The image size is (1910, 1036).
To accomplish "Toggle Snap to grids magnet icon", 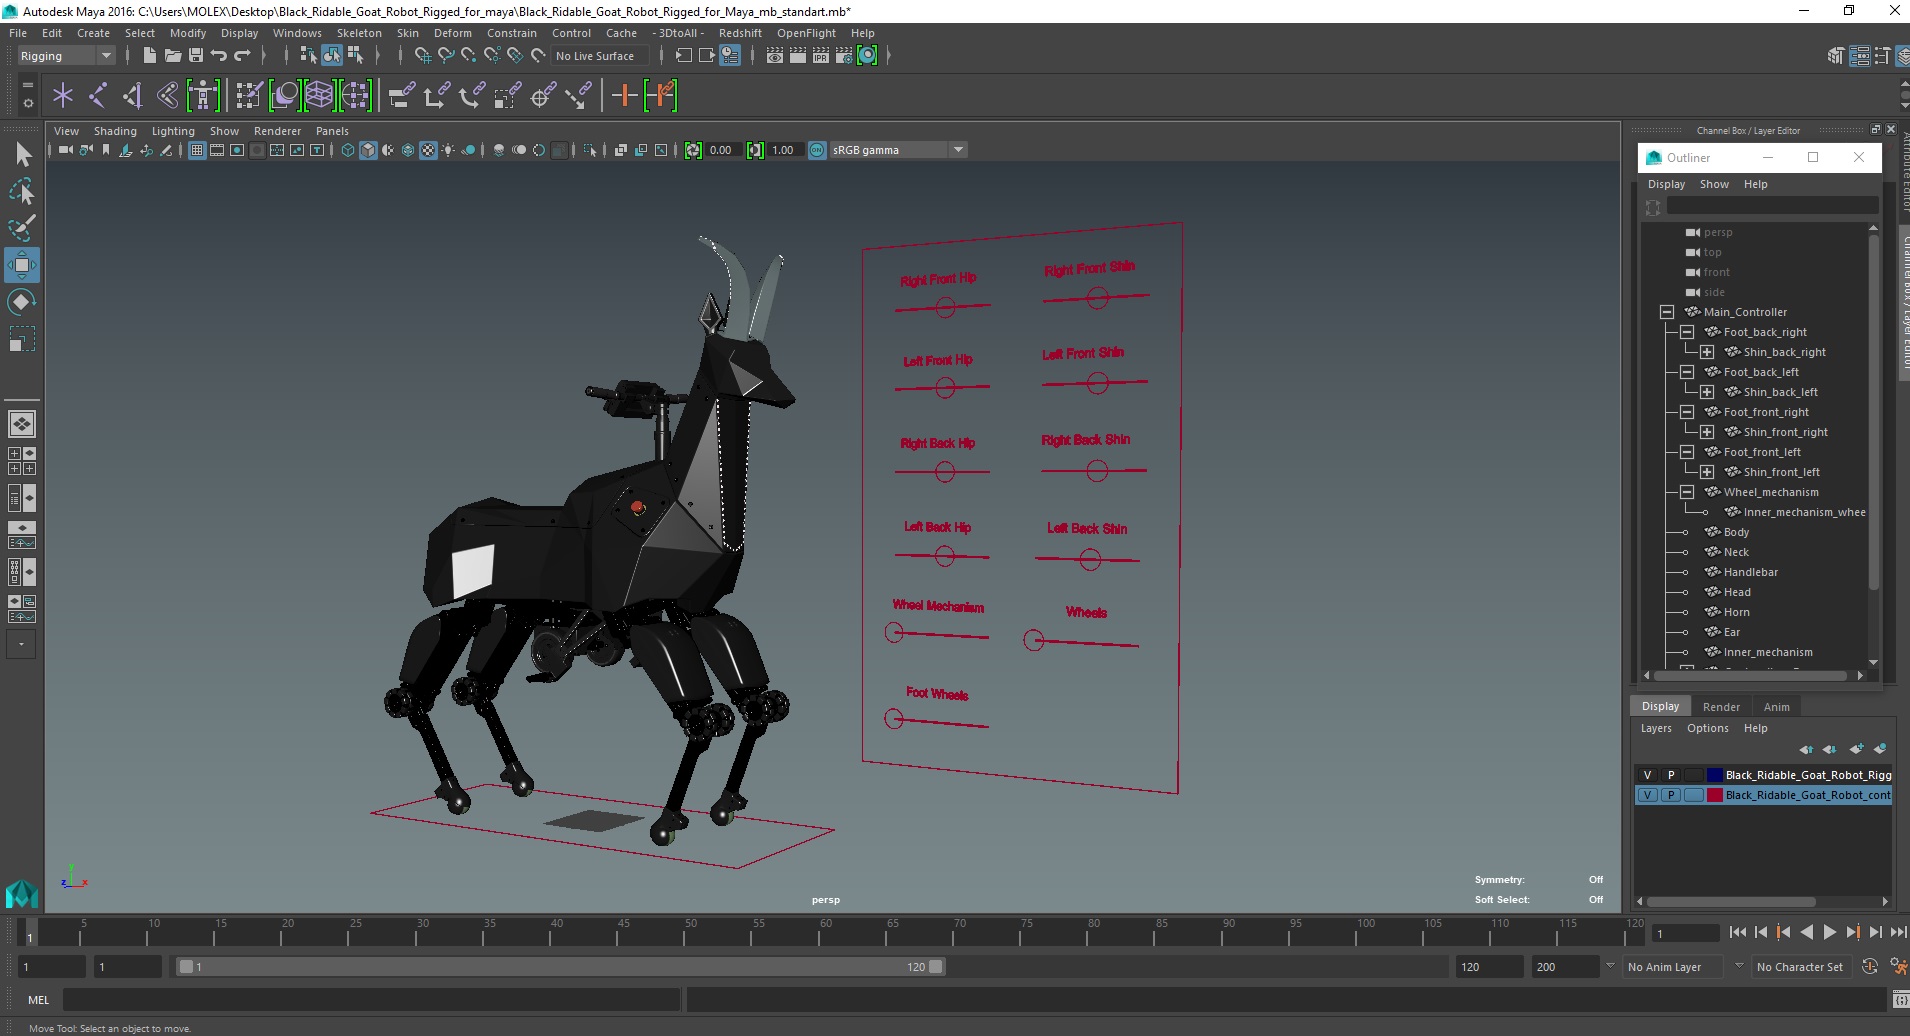I will point(422,56).
